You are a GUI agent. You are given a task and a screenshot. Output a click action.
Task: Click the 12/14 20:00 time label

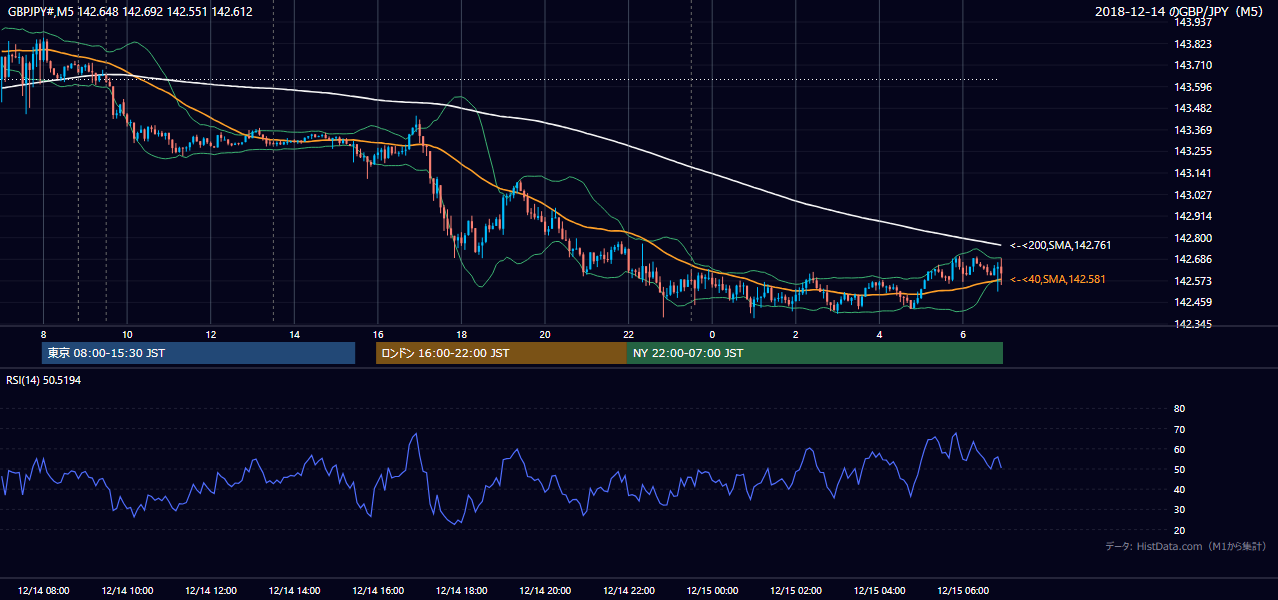544,591
